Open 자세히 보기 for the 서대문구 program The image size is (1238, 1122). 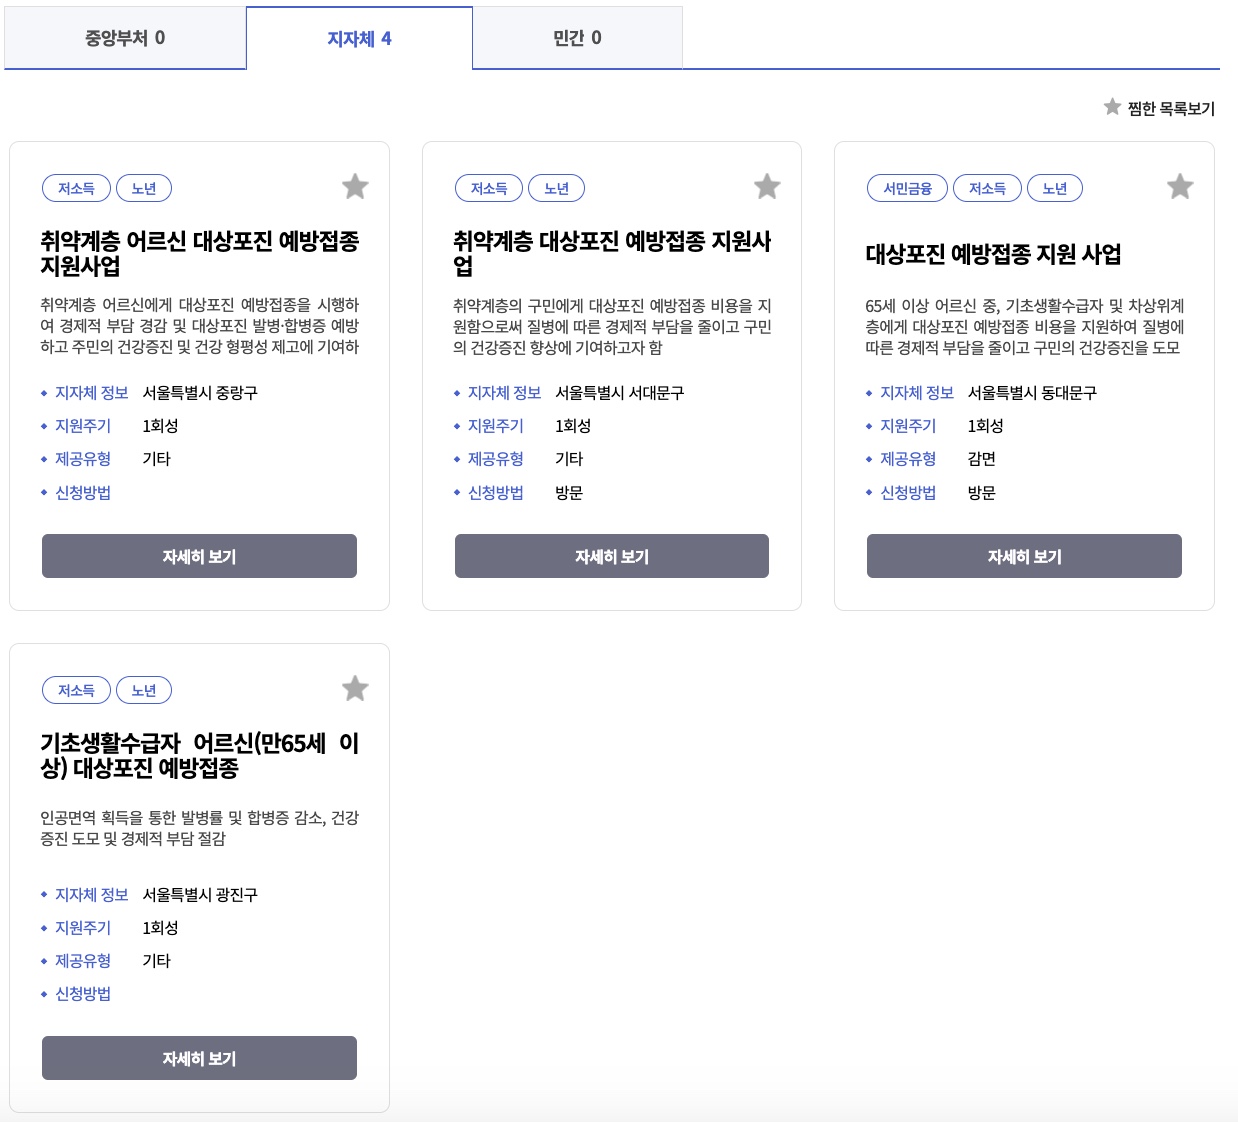click(x=611, y=556)
